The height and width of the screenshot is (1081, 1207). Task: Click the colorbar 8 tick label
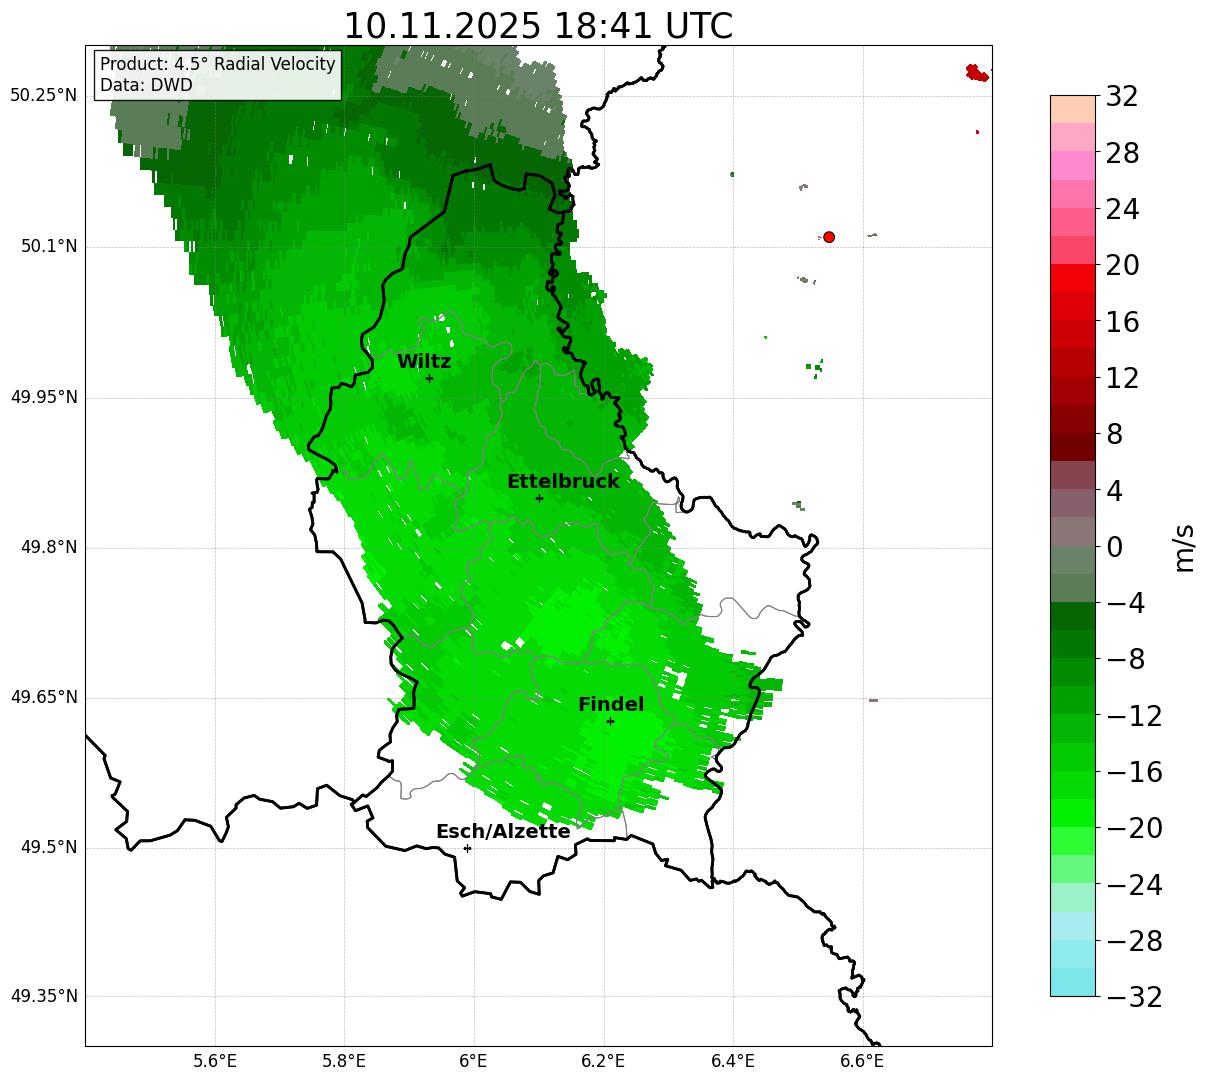(1114, 435)
